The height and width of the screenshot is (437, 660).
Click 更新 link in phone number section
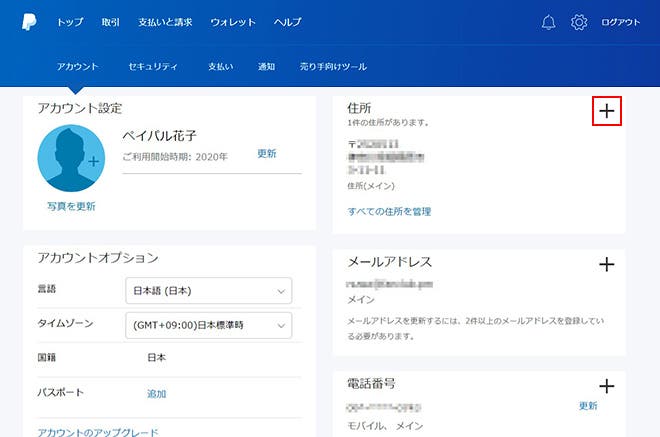(x=588, y=406)
